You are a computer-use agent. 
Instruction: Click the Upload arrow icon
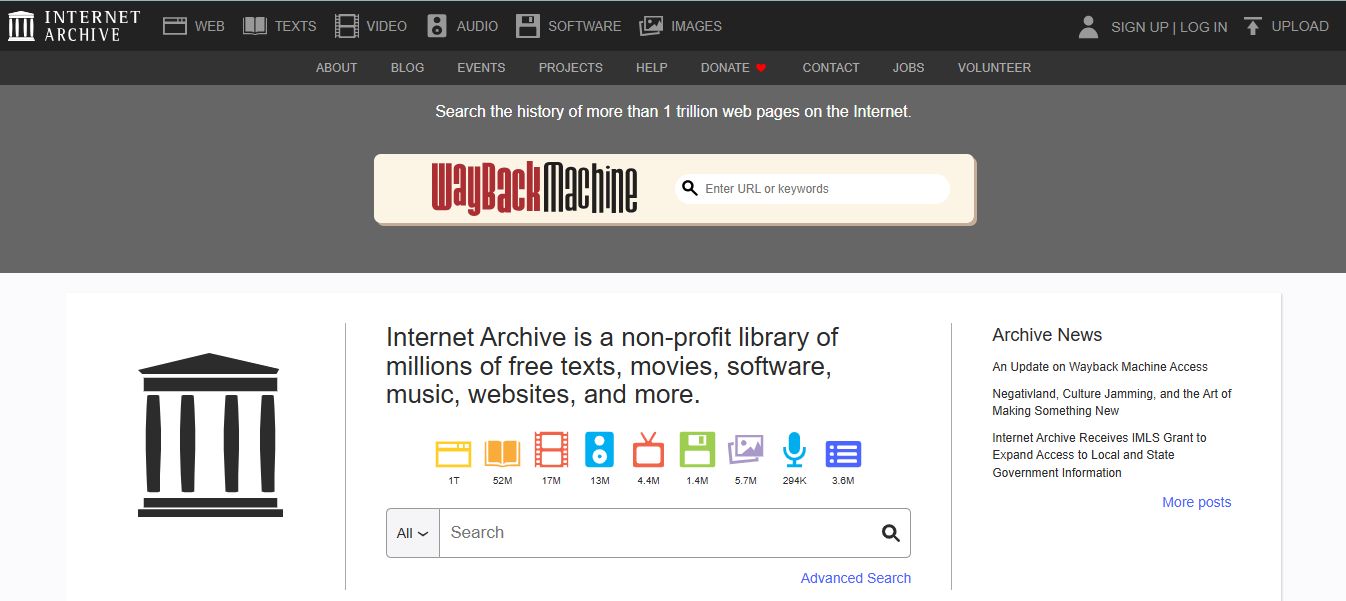click(1253, 26)
